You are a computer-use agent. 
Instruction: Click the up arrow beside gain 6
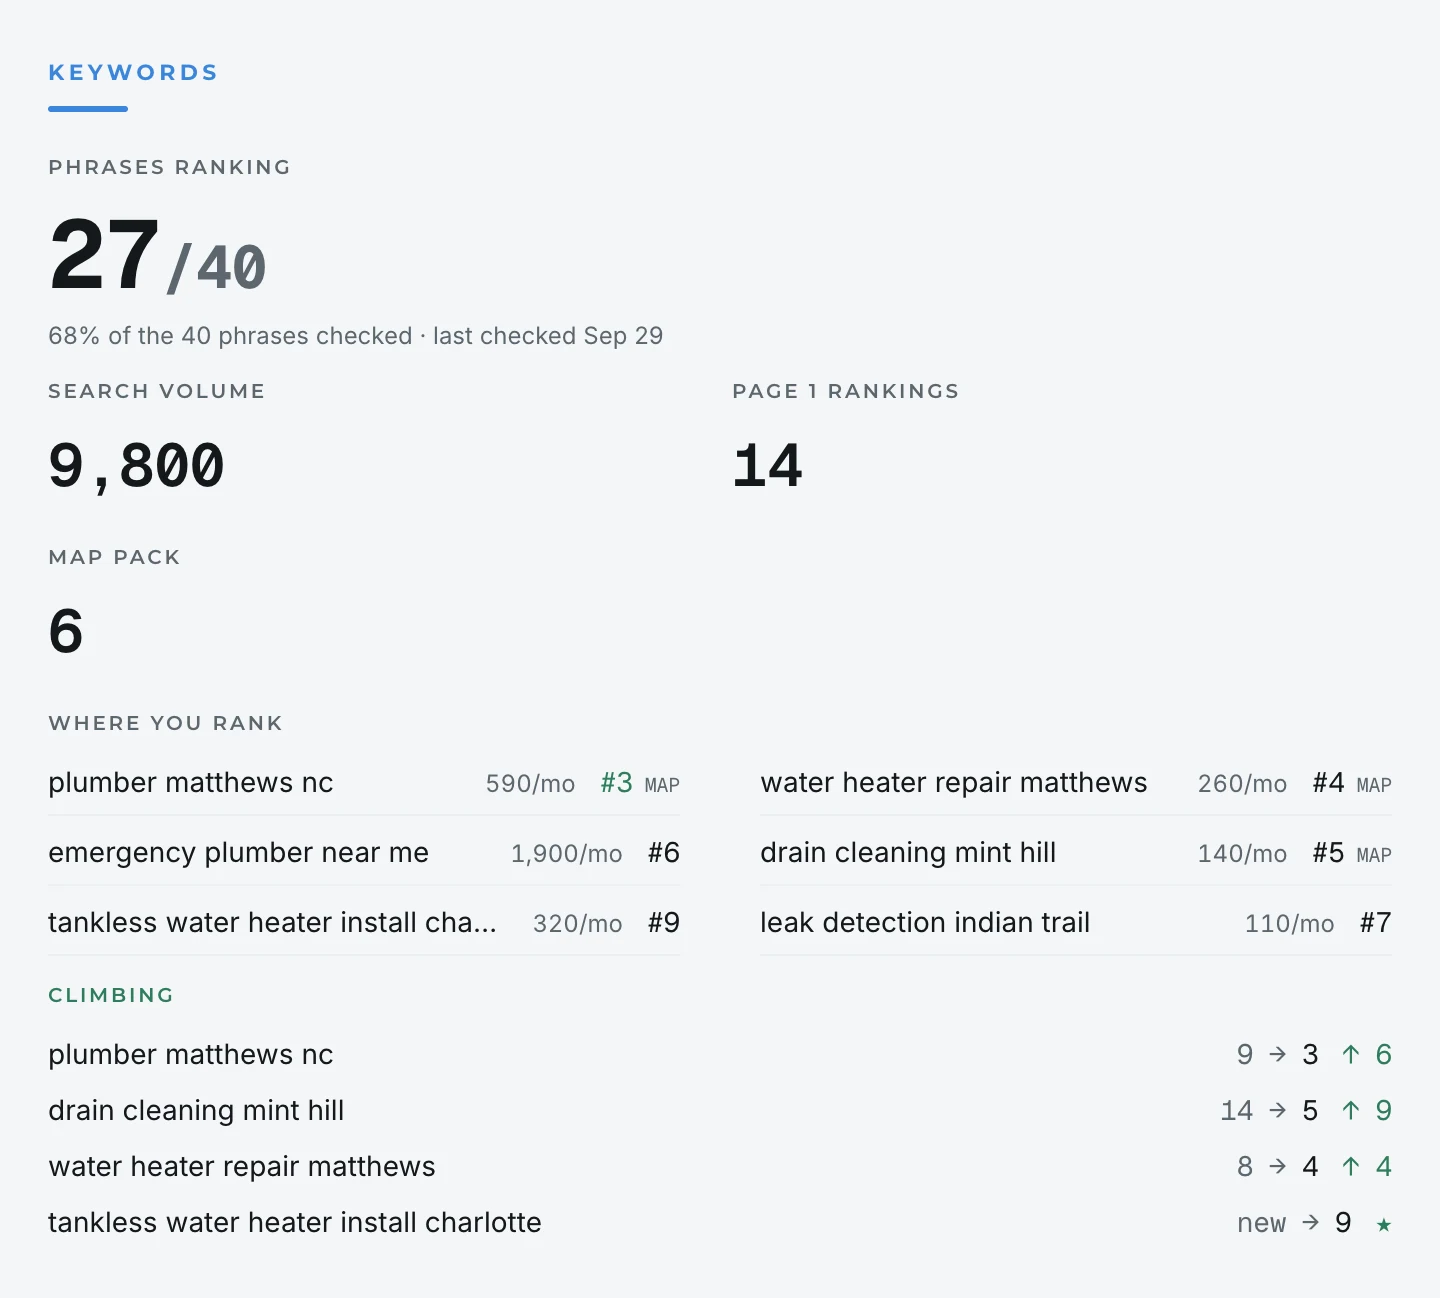pos(1351,1054)
